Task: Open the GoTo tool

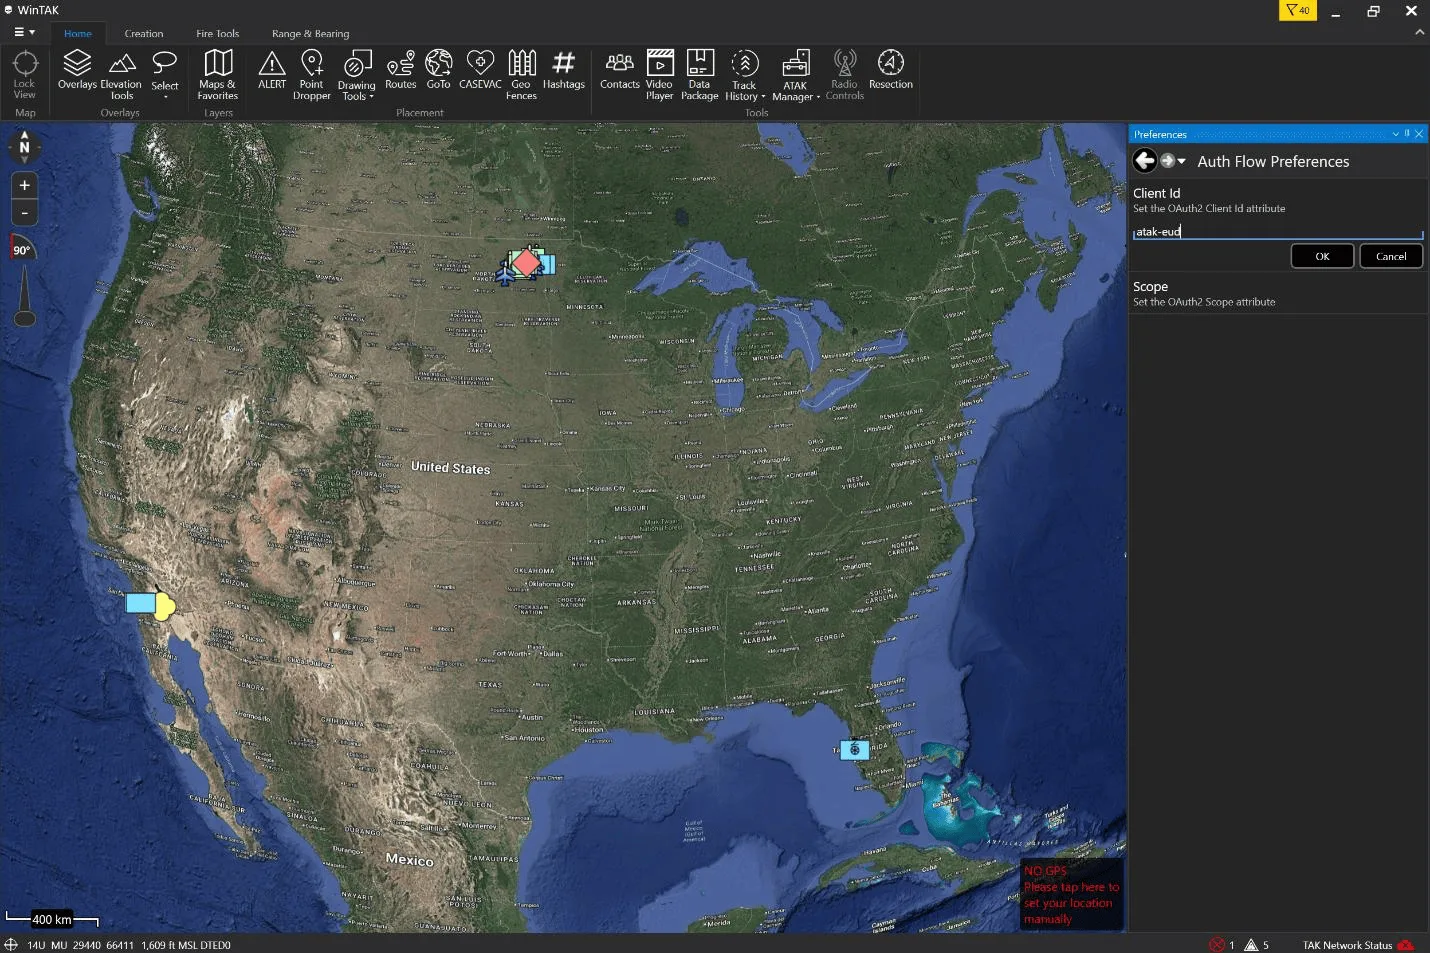Action: click(x=438, y=71)
